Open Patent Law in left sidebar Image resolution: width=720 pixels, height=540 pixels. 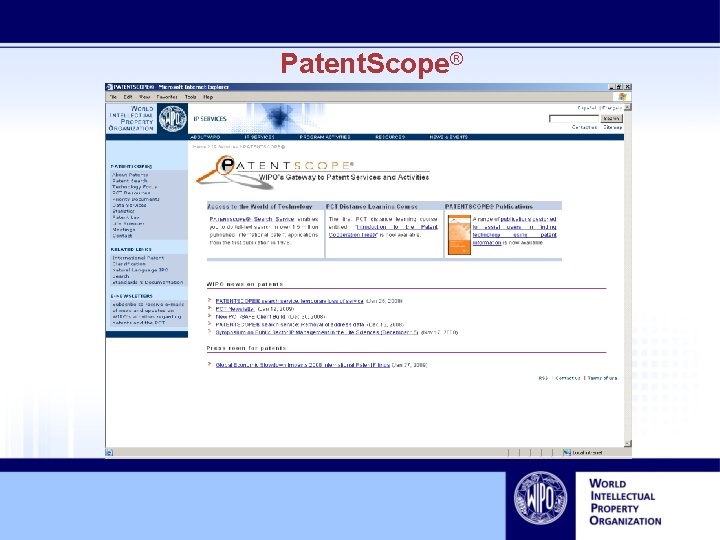pyautogui.click(x=126, y=218)
